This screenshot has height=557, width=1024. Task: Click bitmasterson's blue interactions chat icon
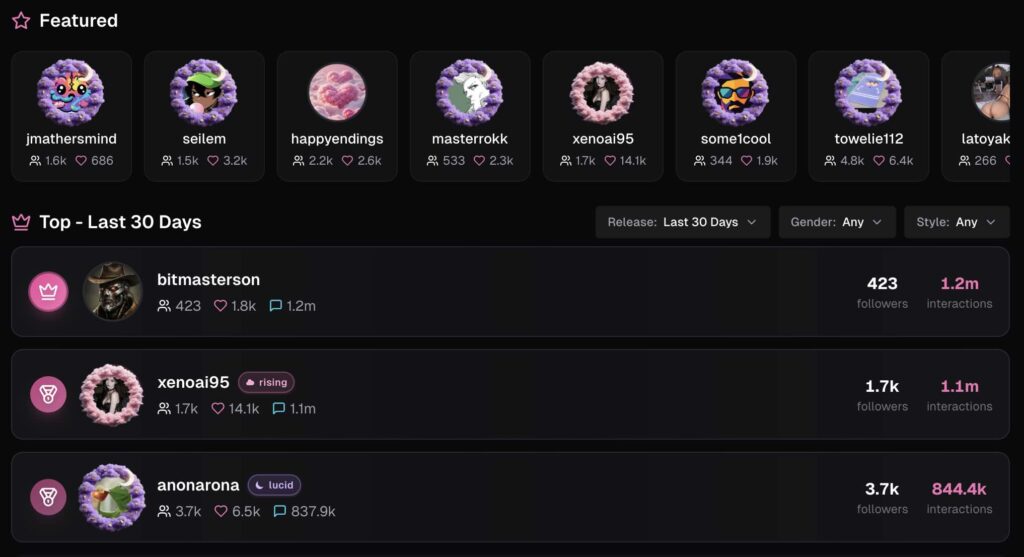click(x=276, y=306)
